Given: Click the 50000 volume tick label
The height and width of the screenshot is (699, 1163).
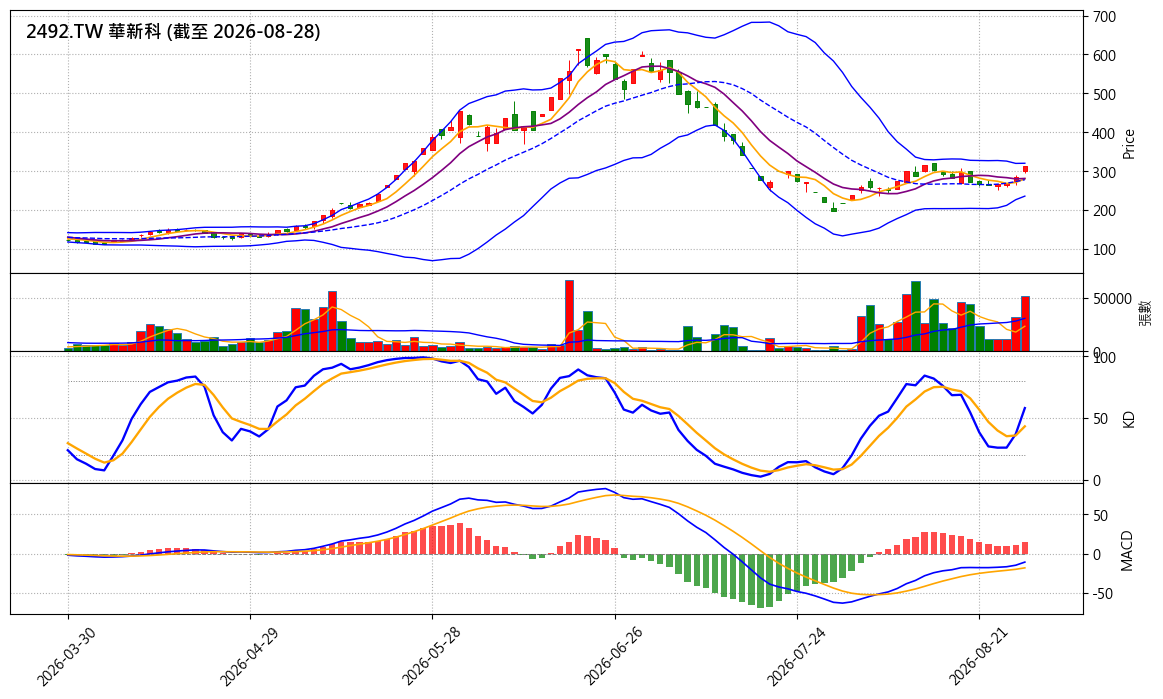Looking at the screenshot, I should coord(1111,299).
